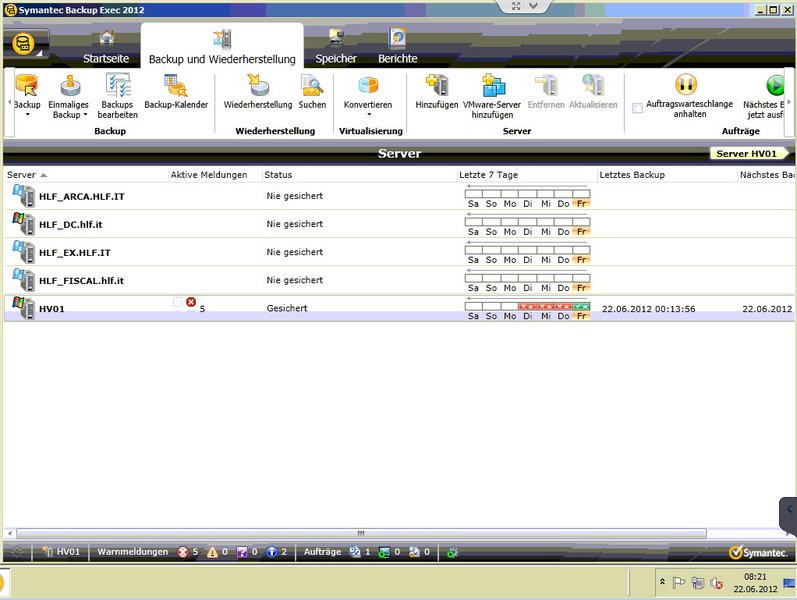Toggle the Auftragswarteschlange anhalten checkbox

coord(637,108)
